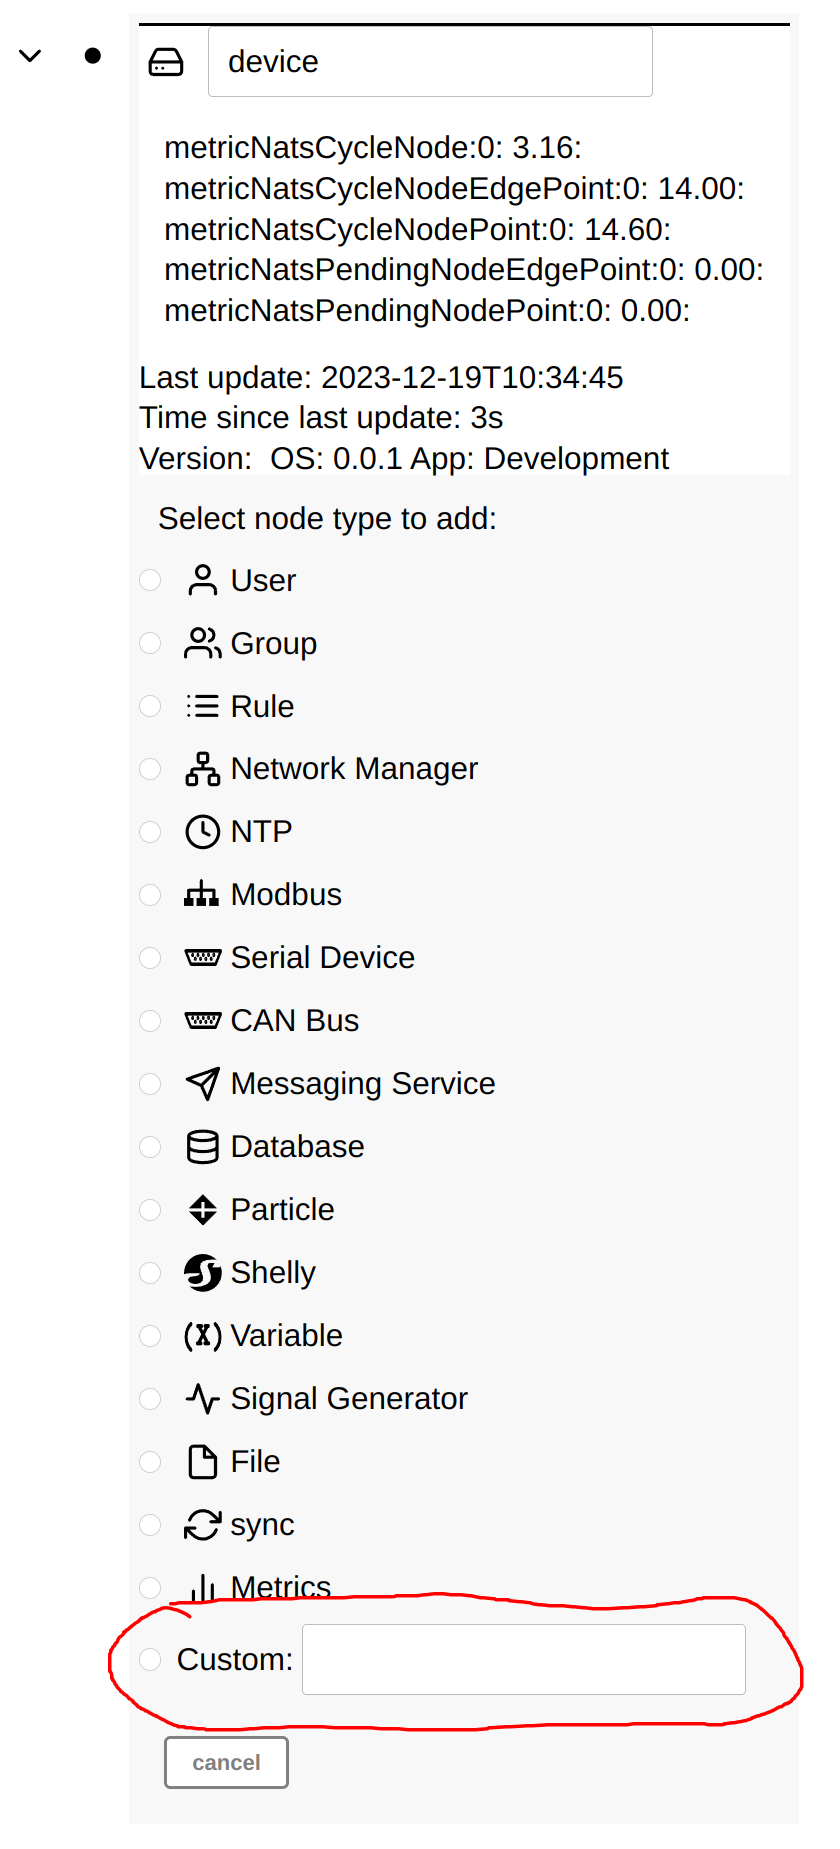
Task: Click the device node drive icon
Action: 166,62
